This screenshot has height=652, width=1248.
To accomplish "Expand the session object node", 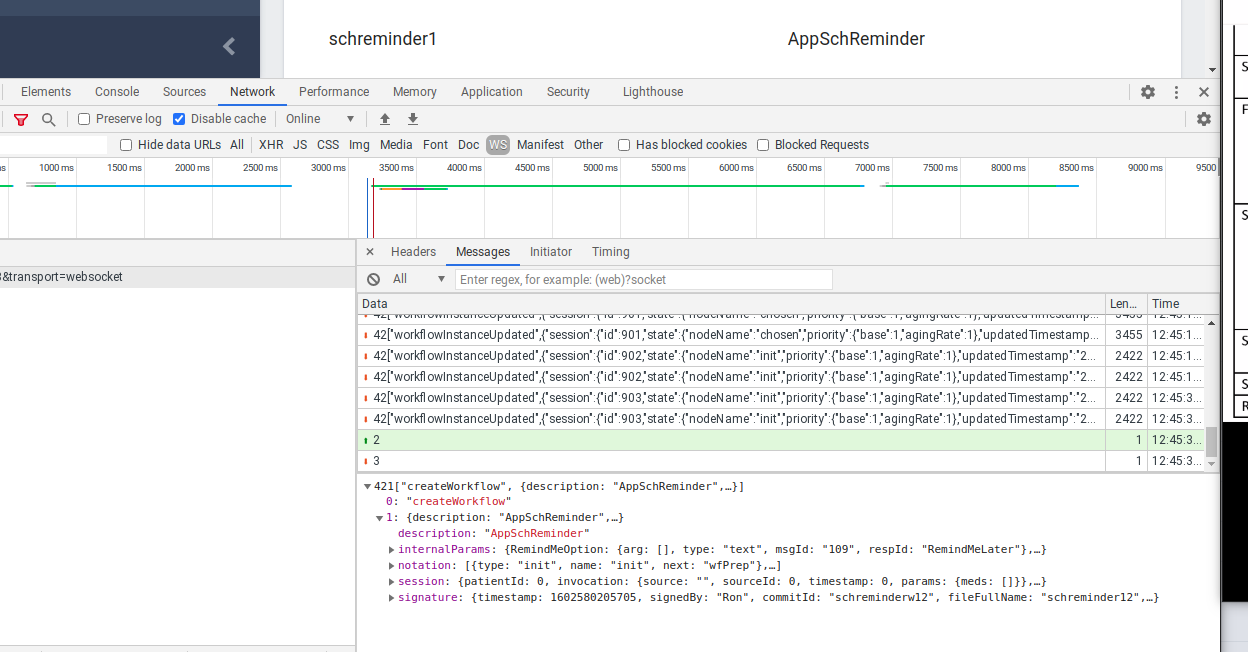I will pos(391,582).
